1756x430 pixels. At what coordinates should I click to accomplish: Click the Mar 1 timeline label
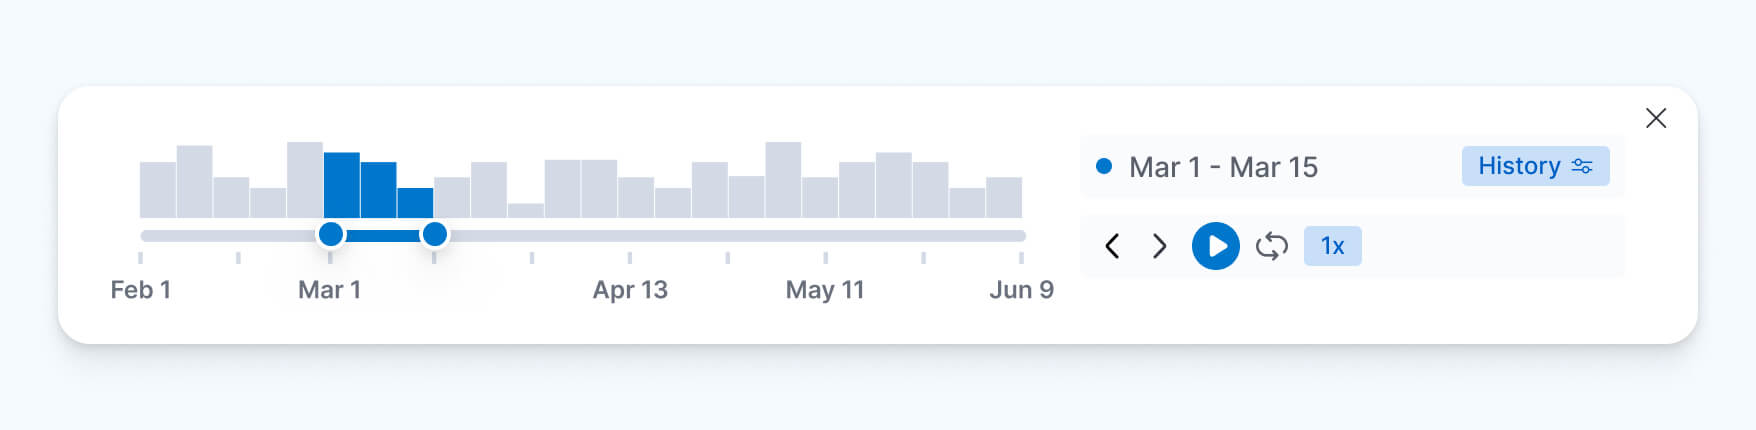pyautogui.click(x=330, y=290)
